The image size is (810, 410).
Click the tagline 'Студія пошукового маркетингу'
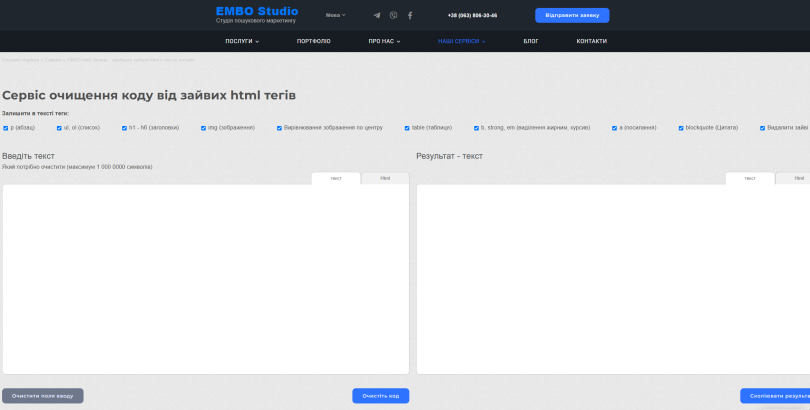pos(256,21)
